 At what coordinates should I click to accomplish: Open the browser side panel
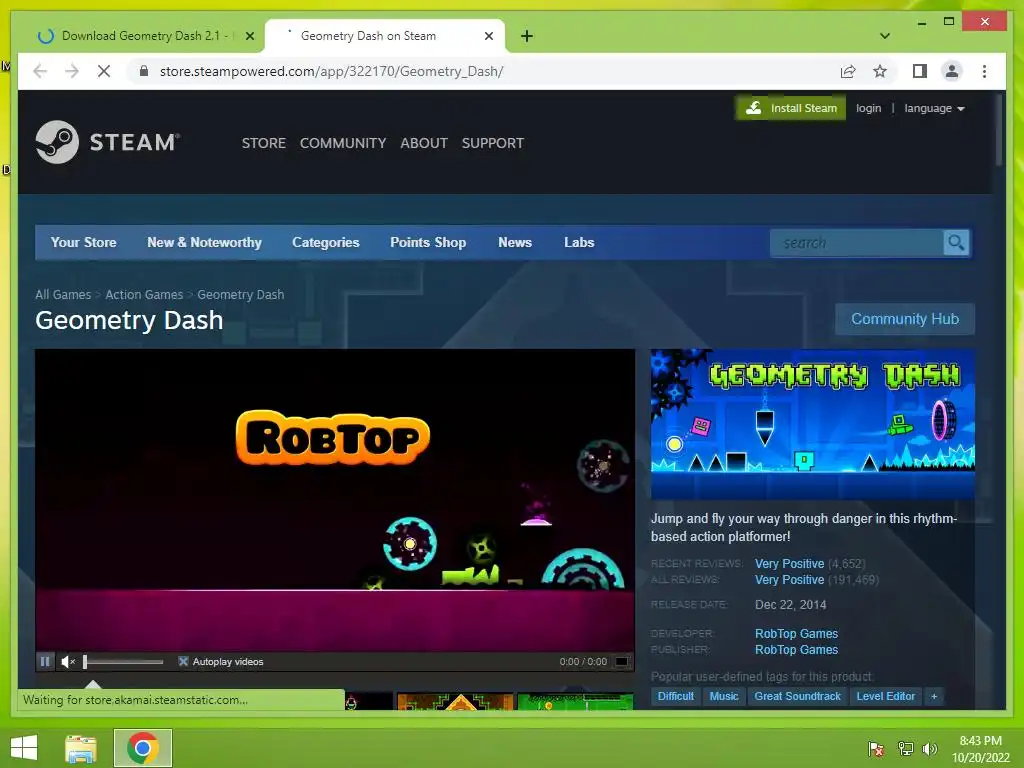pos(920,71)
